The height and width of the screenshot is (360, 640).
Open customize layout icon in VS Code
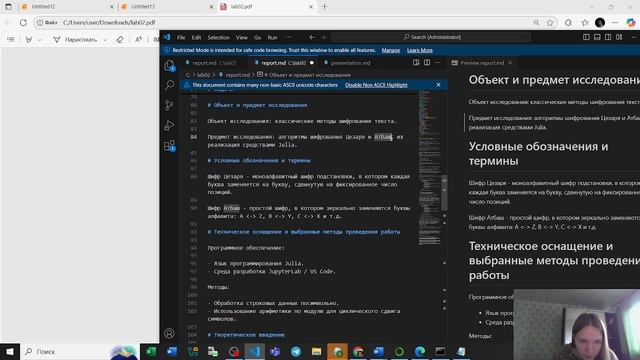pos(619,37)
